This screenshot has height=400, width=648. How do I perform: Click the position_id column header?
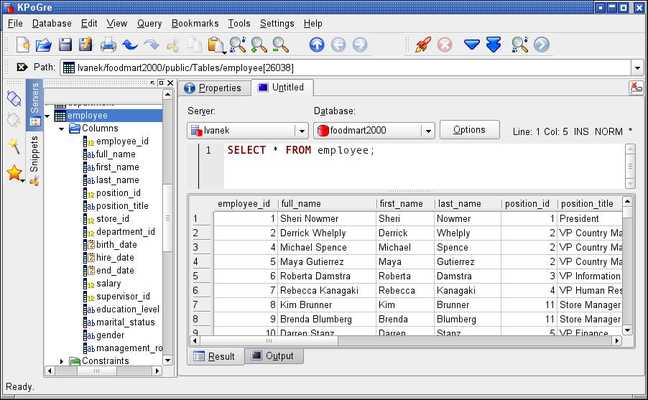(x=527, y=204)
